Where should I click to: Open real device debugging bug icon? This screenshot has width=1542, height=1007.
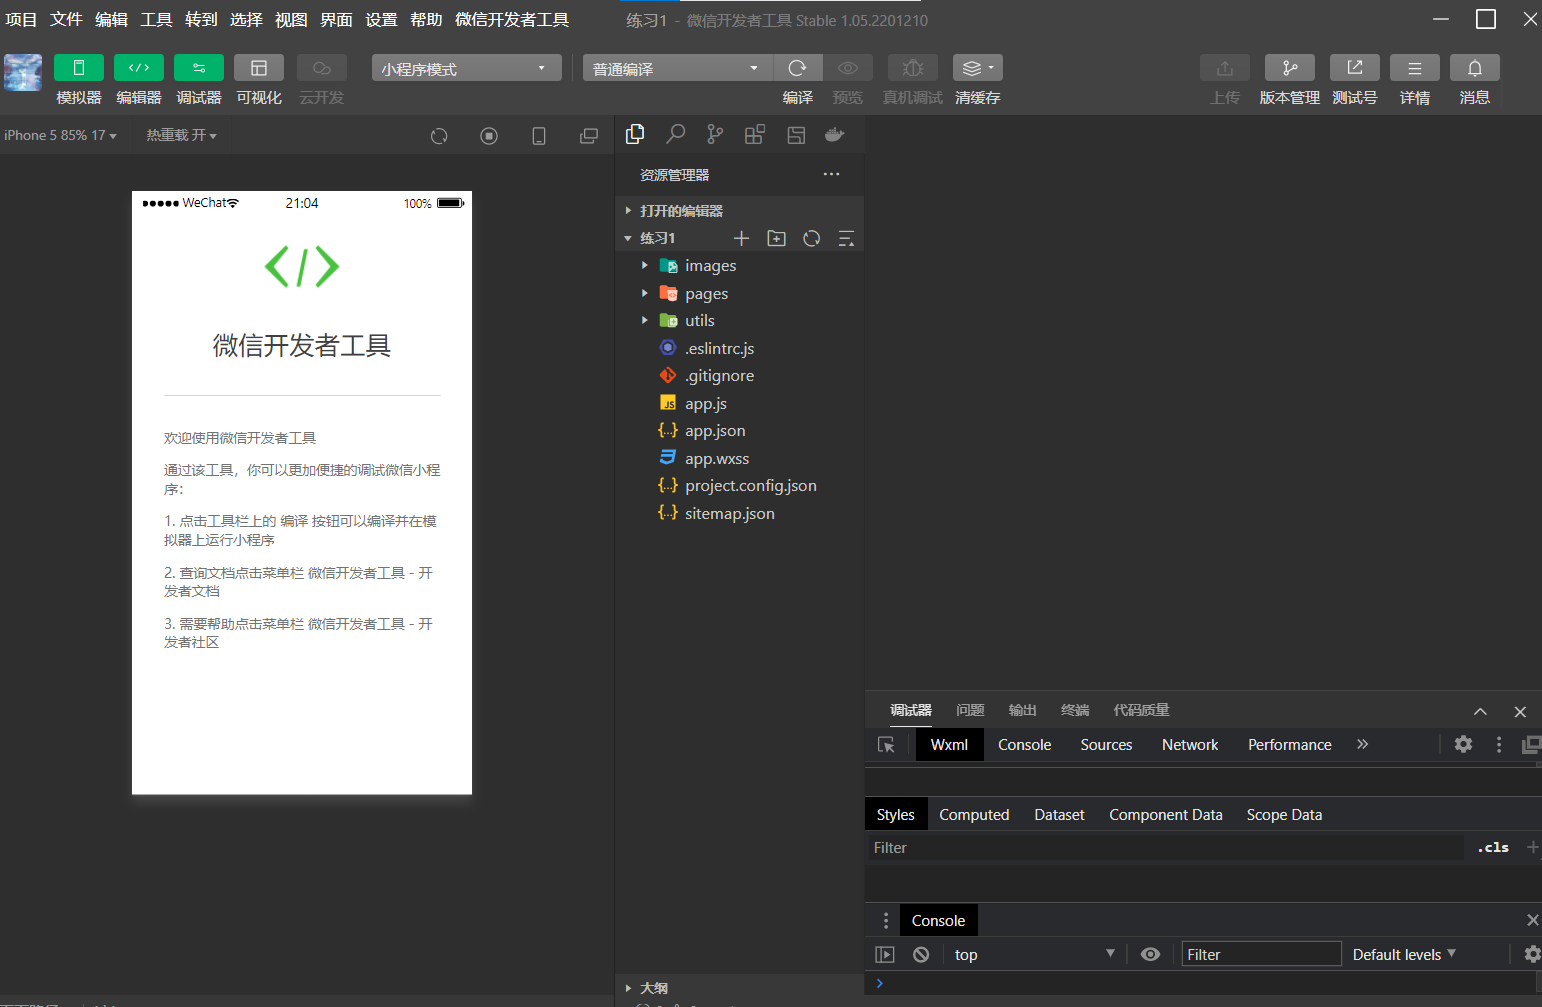[912, 67]
